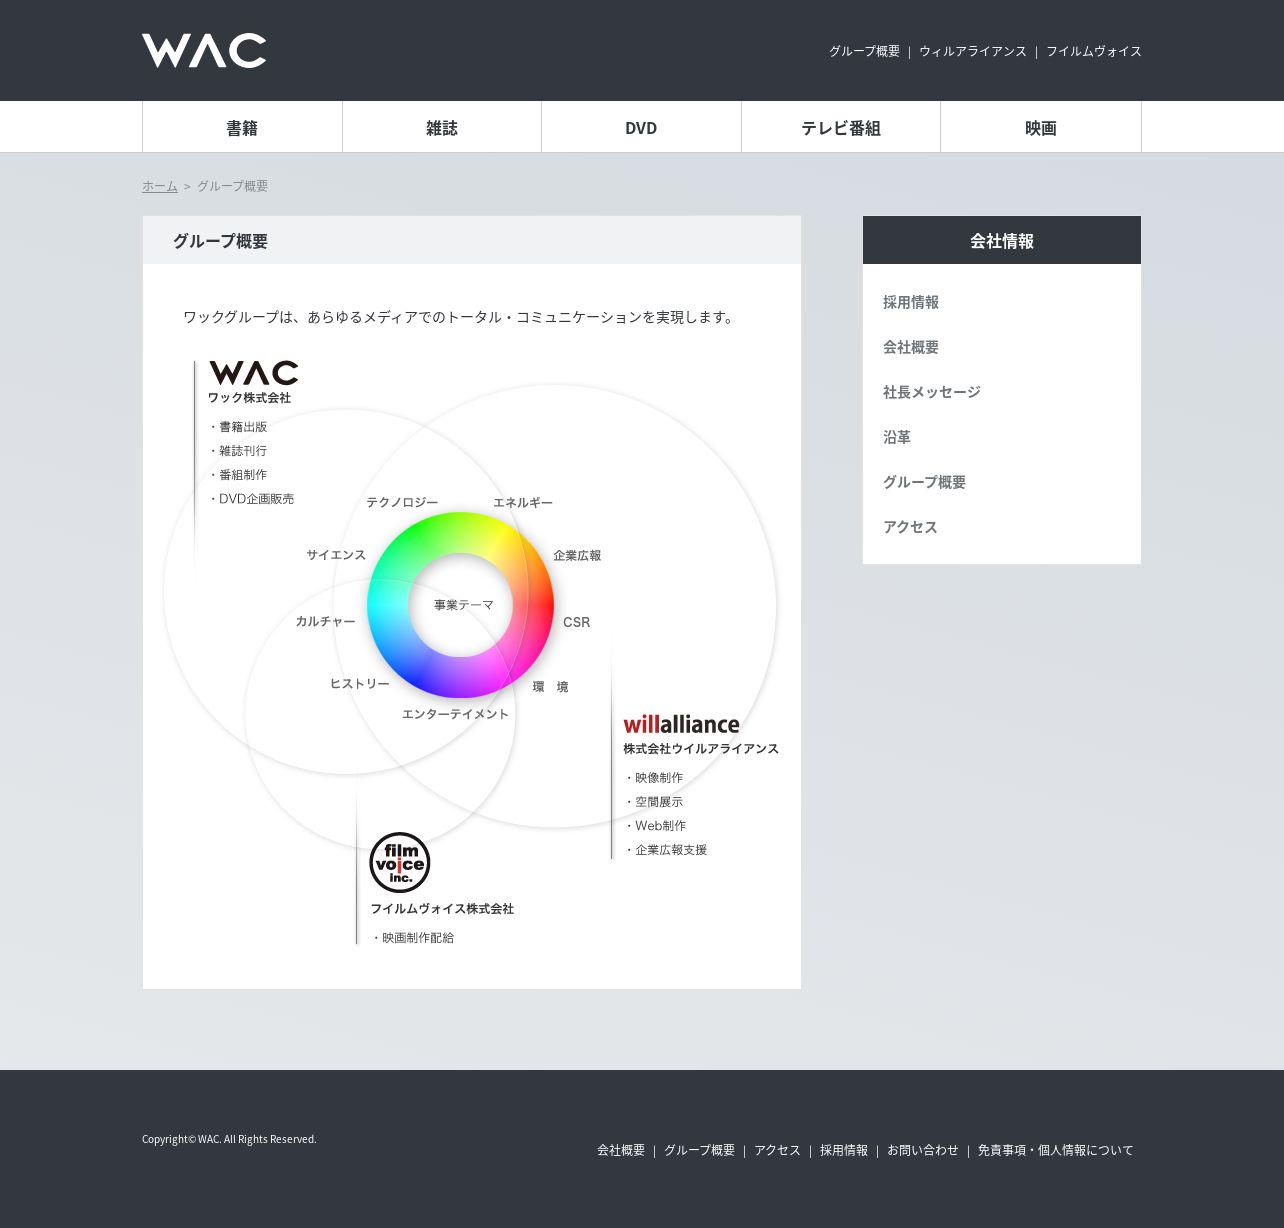Screen dimensions: 1284x1228
Task: Click the テクノロジー label in diagram
Action: click(402, 502)
